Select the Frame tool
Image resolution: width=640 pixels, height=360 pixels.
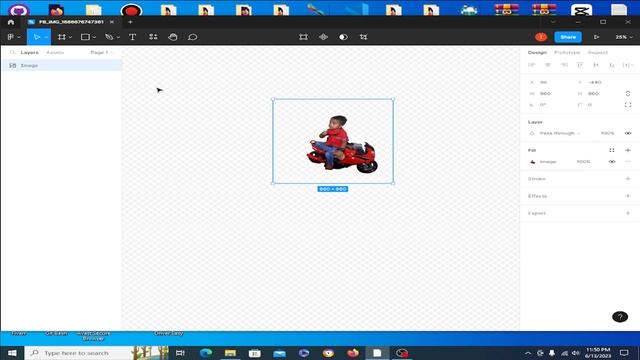point(62,37)
